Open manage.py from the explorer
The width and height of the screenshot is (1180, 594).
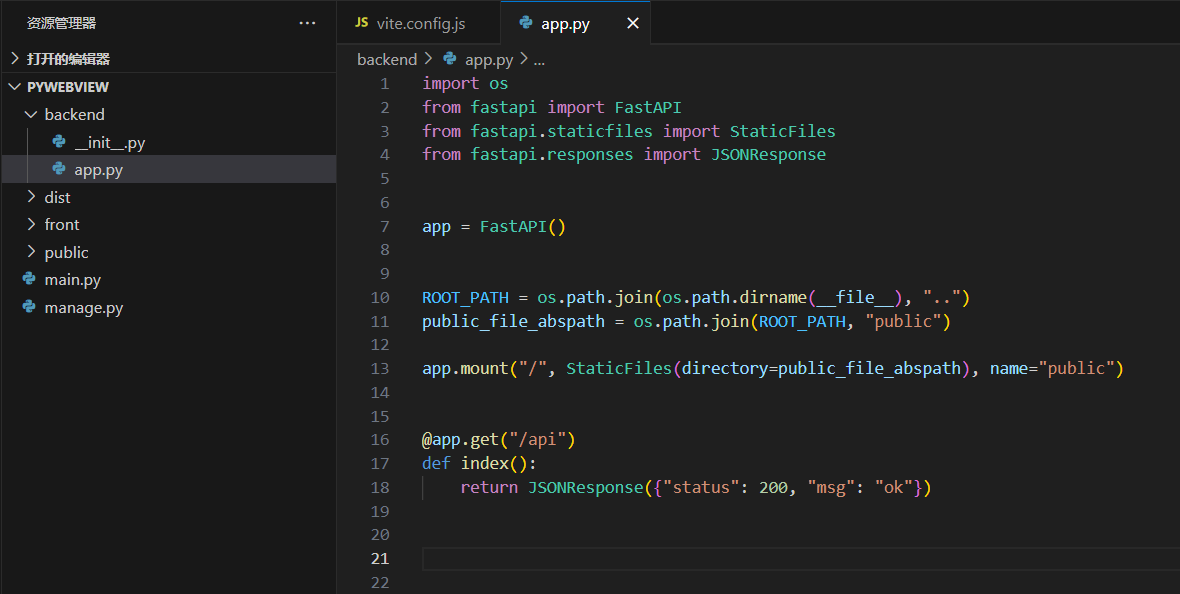click(84, 308)
